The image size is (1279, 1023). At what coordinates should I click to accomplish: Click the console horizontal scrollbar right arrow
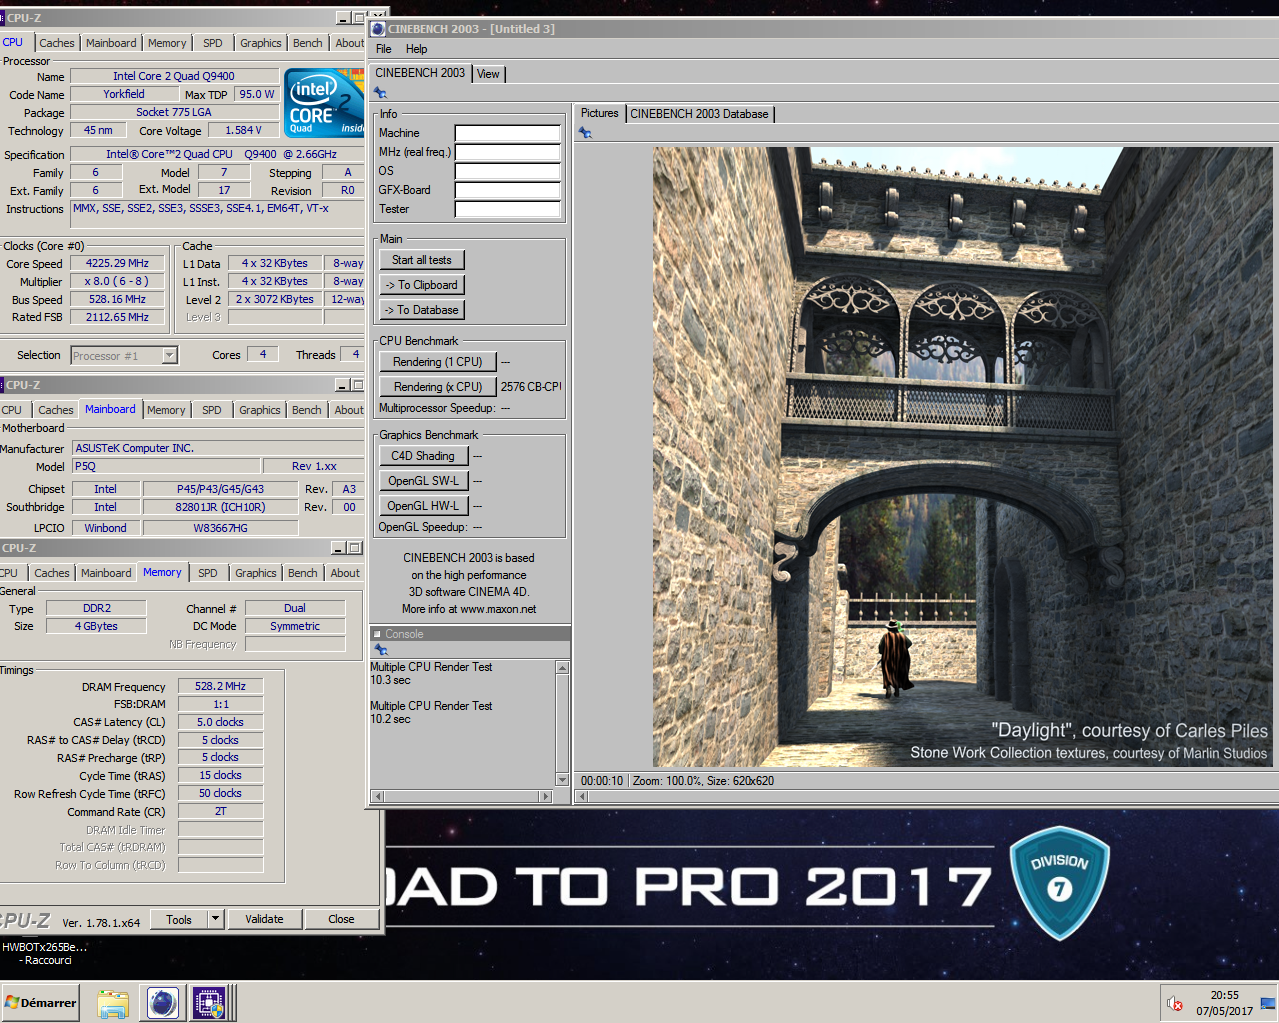click(546, 796)
